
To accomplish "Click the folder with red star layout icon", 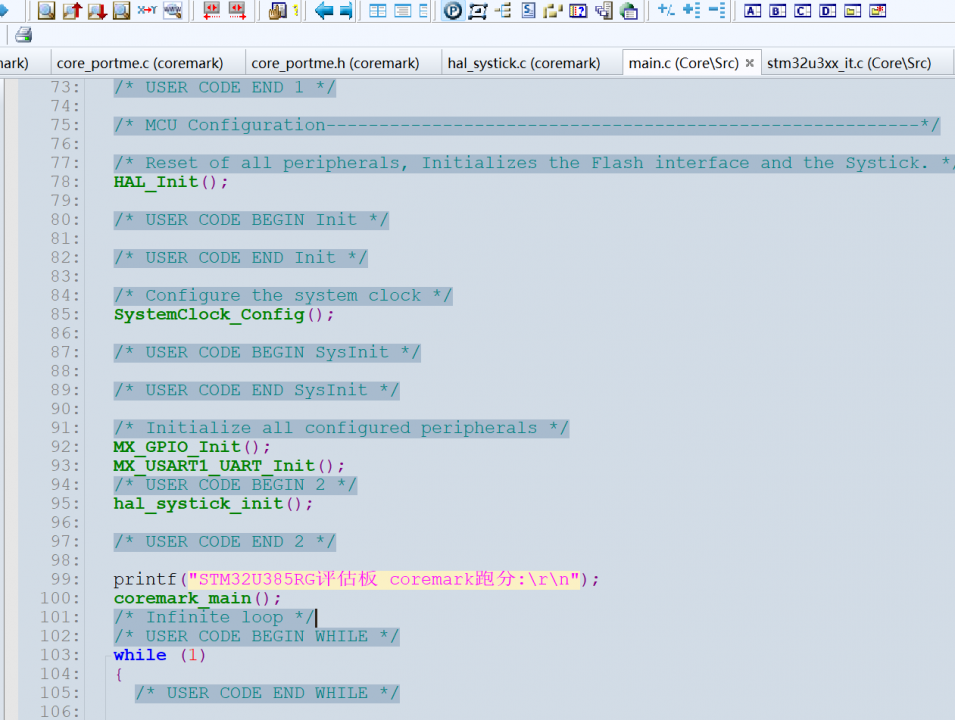I will click(x=878, y=10).
